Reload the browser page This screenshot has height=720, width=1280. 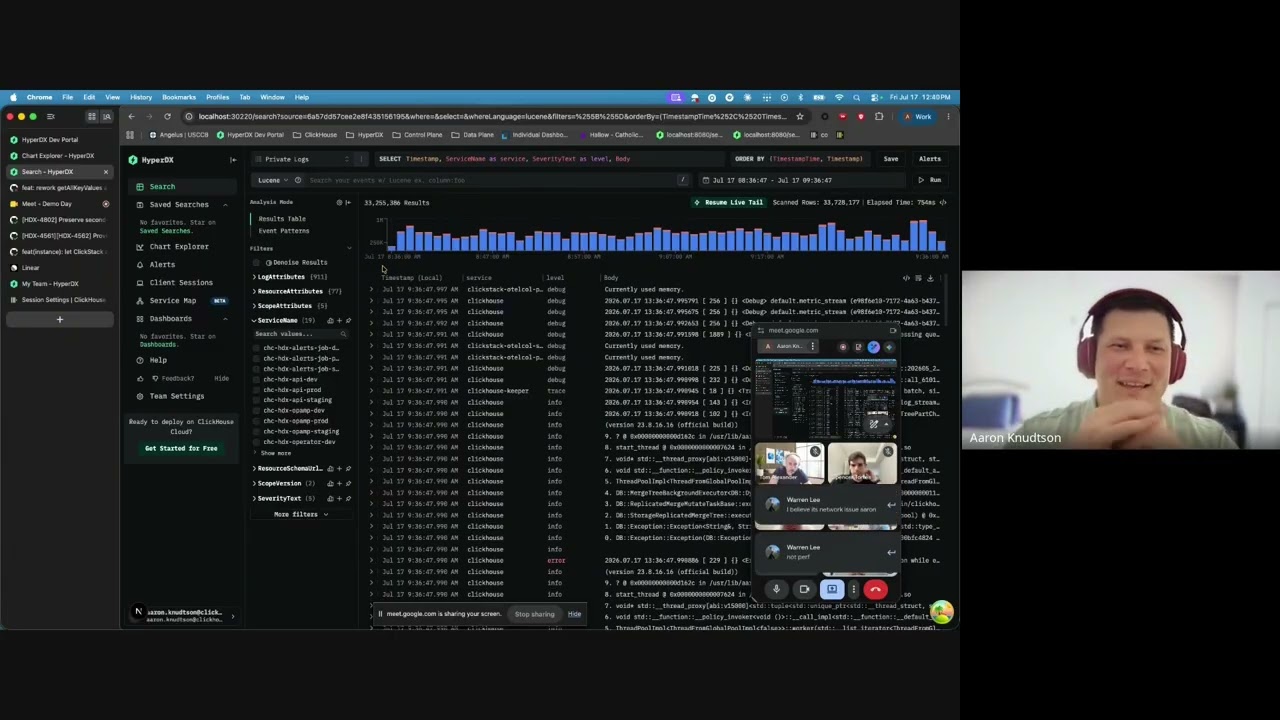click(167, 116)
